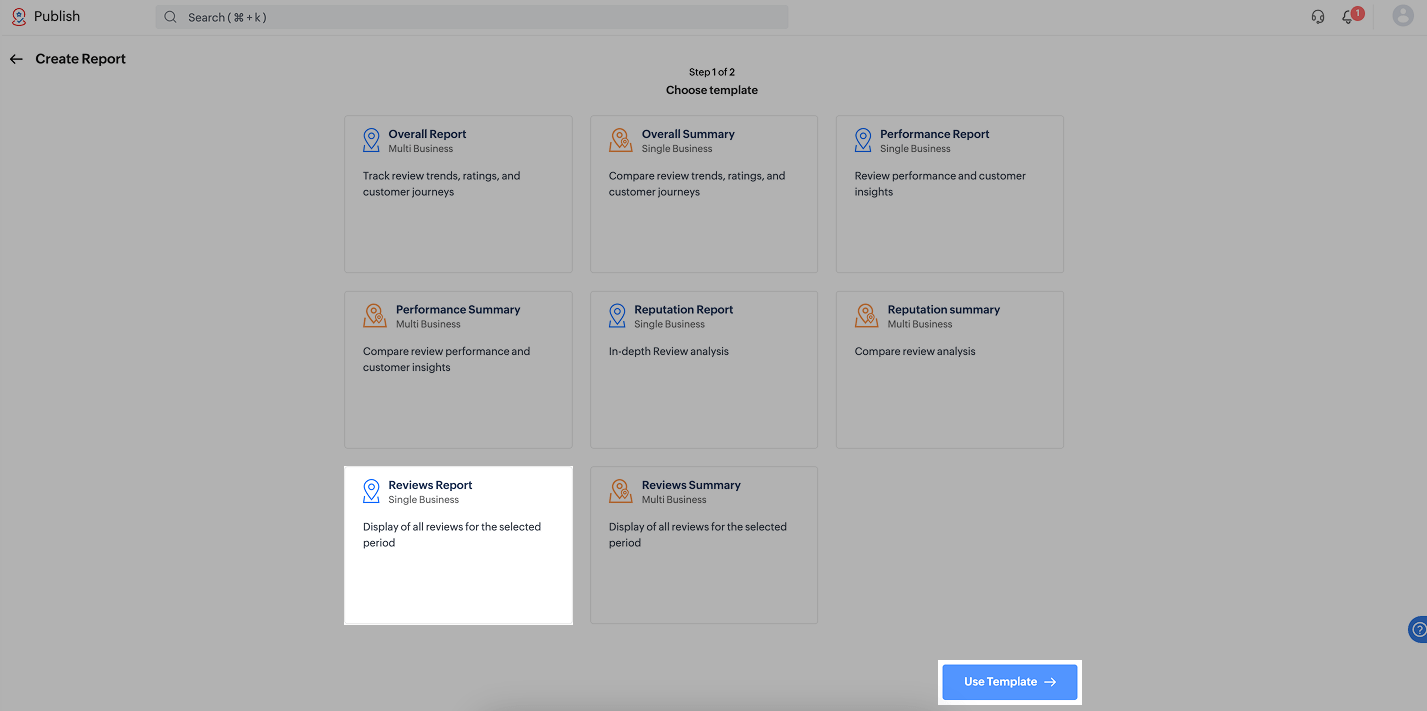Click the arrow inside Use Template button
1427x711 pixels.
(1050, 682)
